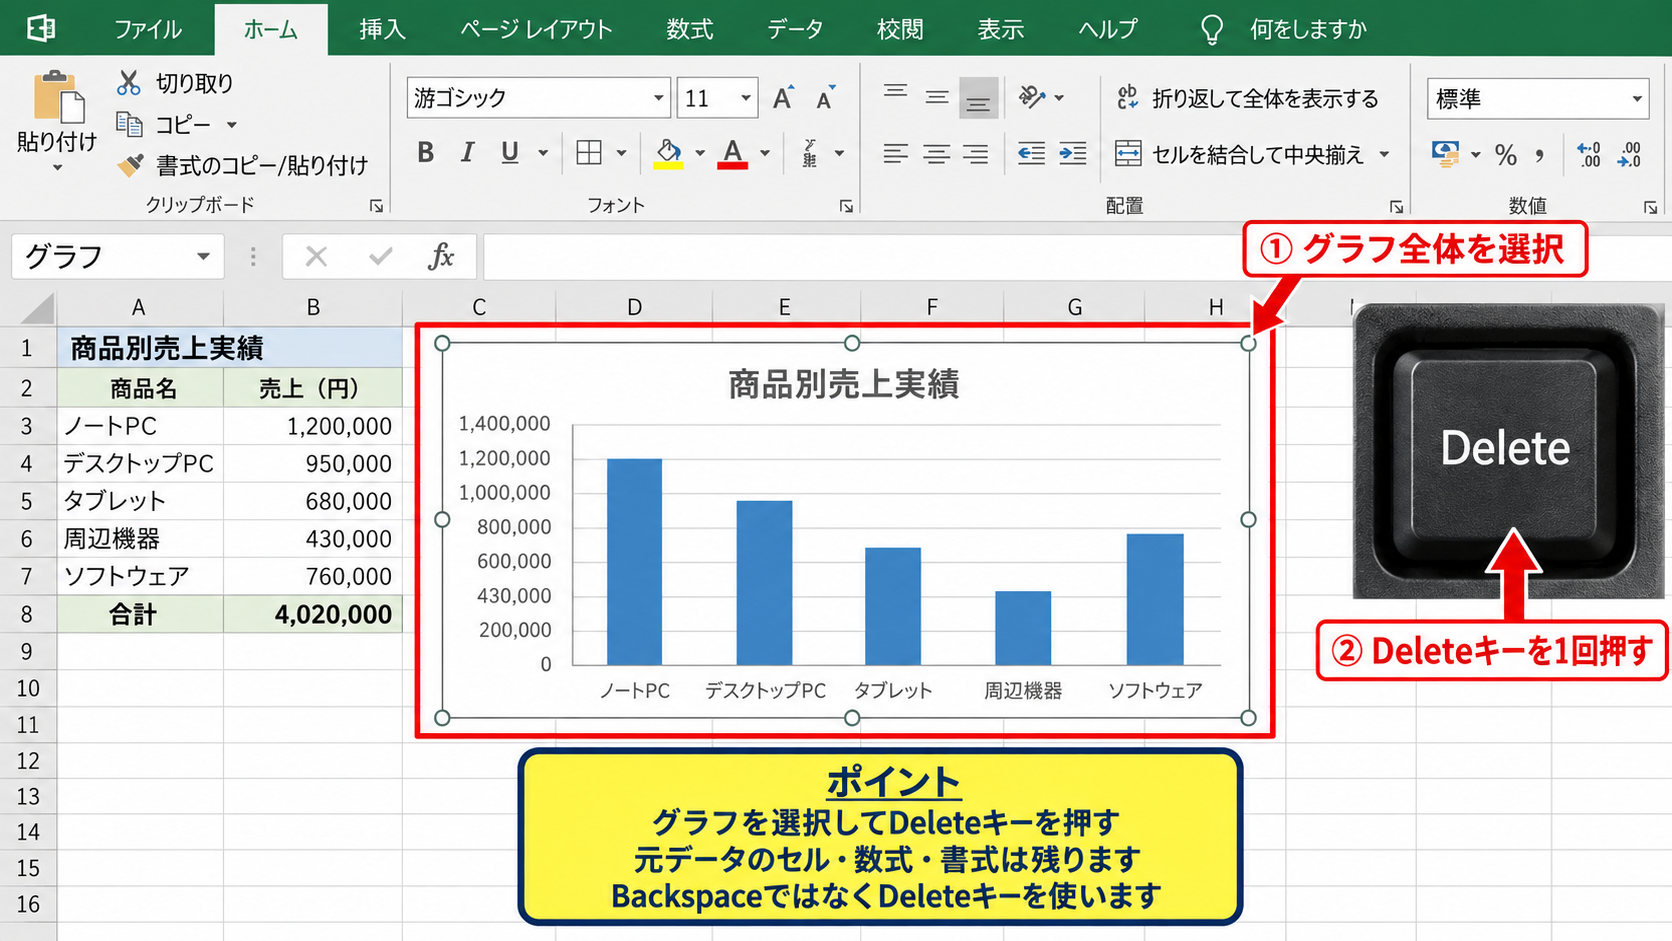Viewport: 1672px width, 941px height.
Task: Click the Decrease Decimal icon
Action: (x=1629, y=154)
